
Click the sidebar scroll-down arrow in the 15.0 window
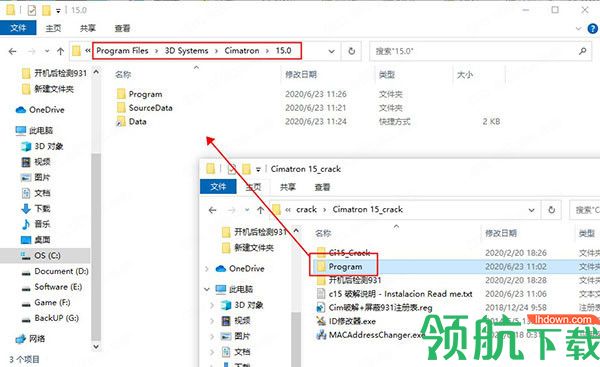96,347
